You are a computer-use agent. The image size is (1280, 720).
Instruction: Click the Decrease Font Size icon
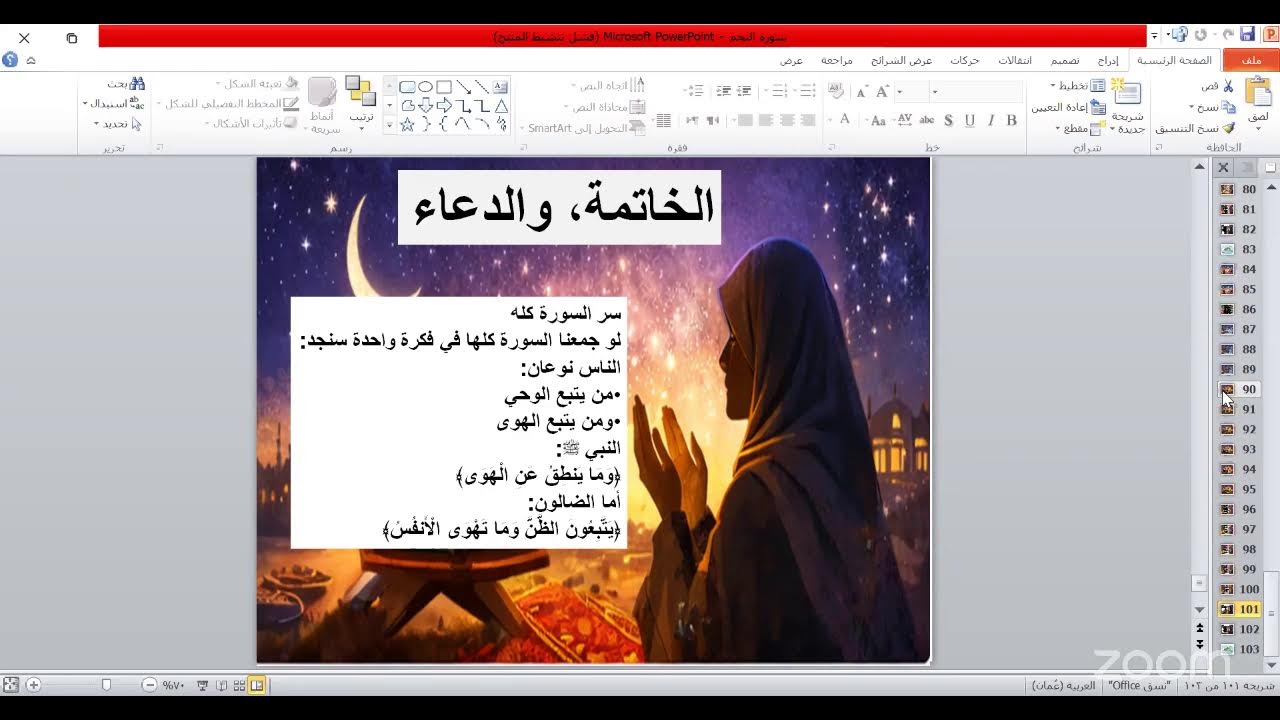click(861, 91)
